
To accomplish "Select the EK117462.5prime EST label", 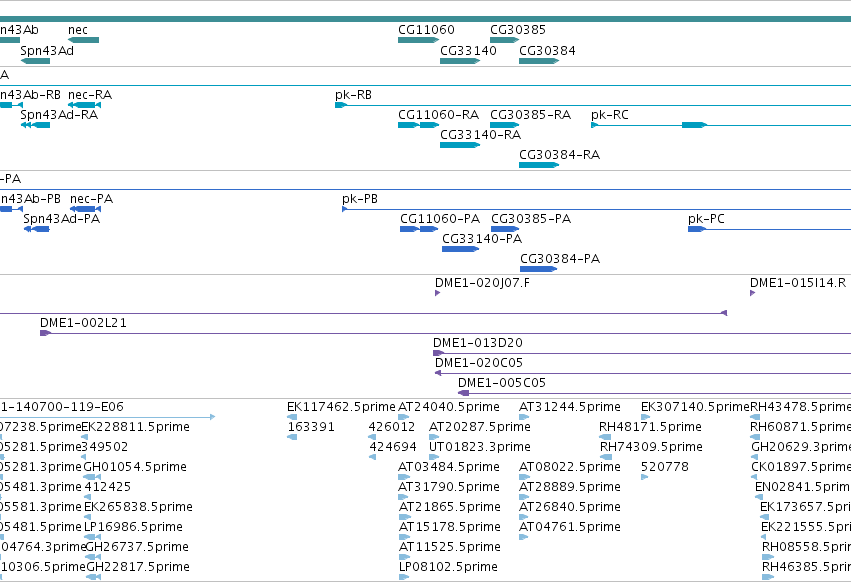I will click(341, 407).
